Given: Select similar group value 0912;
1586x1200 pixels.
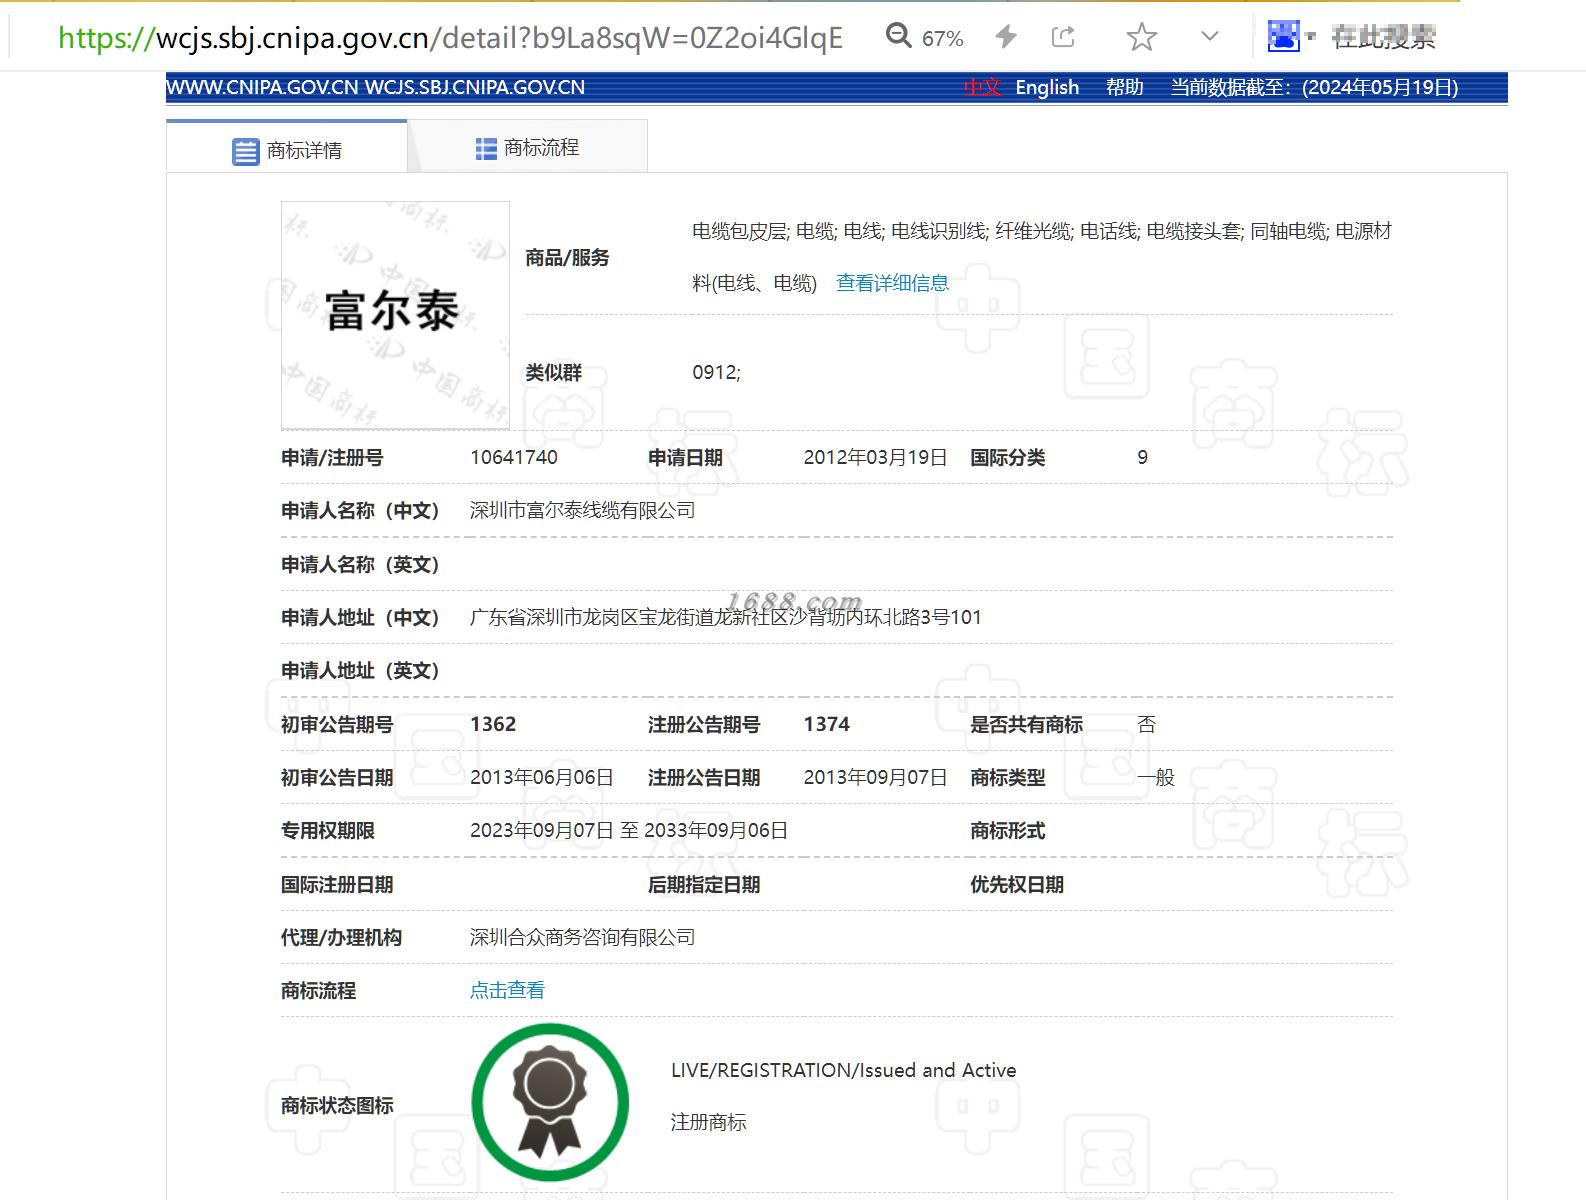Looking at the screenshot, I should coord(716,372).
